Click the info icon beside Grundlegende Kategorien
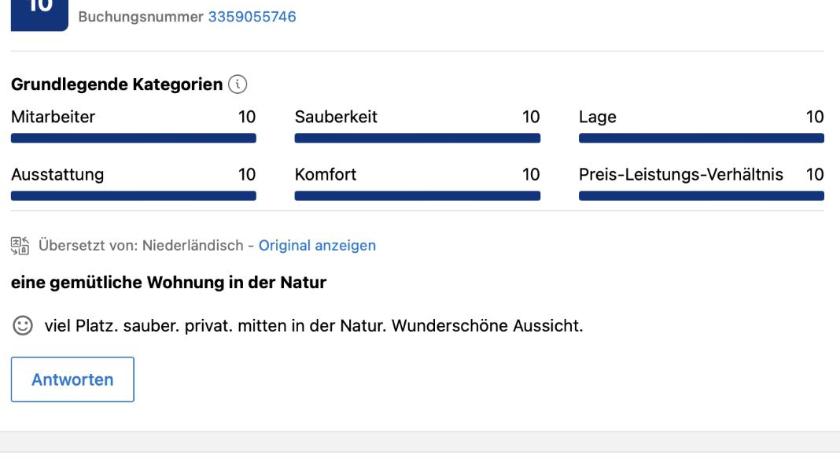This screenshot has width=840, height=460. (238, 85)
